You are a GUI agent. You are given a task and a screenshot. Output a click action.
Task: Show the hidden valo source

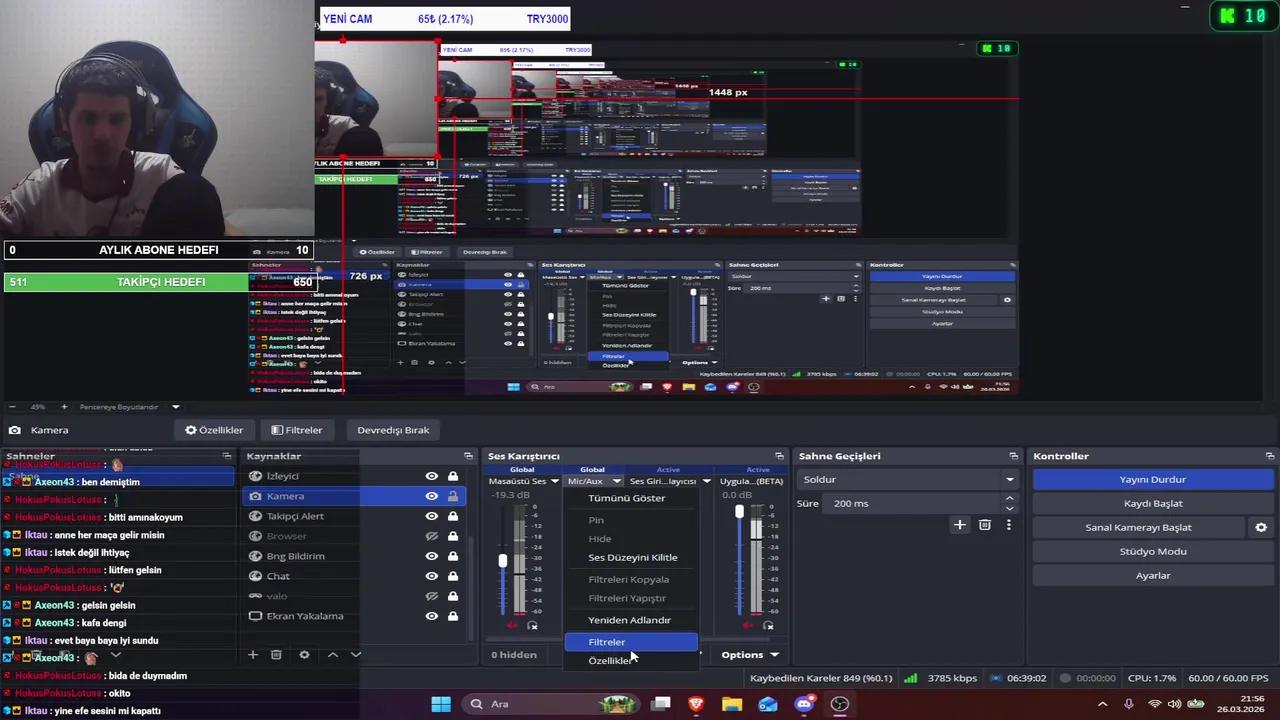tap(432, 596)
